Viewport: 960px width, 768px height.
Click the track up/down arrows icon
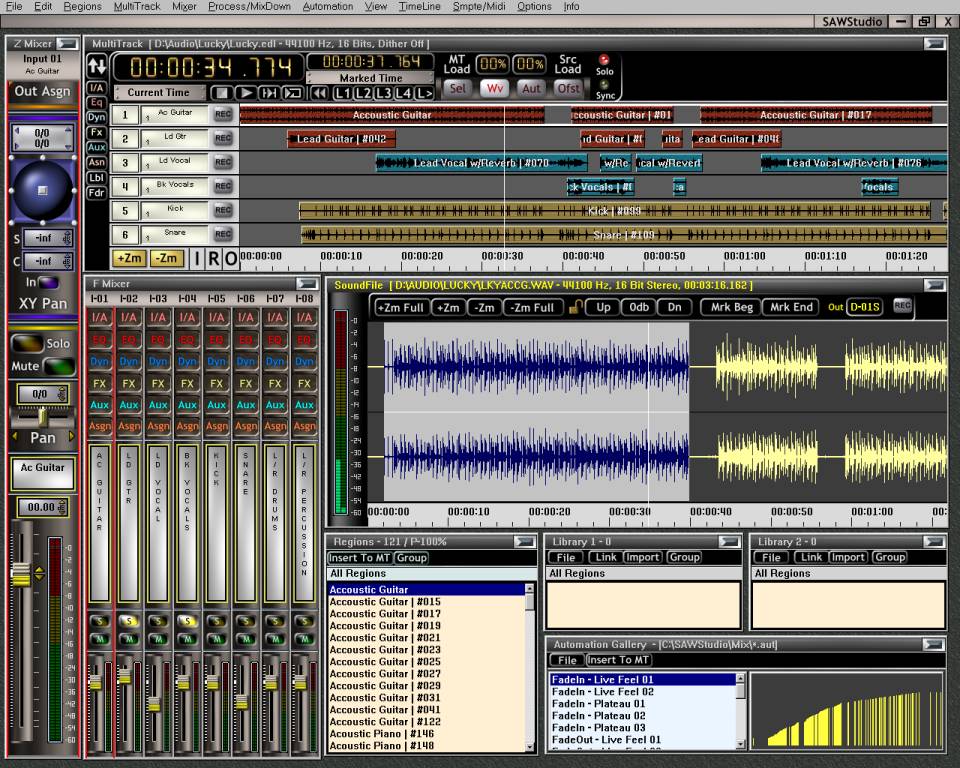[97, 67]
